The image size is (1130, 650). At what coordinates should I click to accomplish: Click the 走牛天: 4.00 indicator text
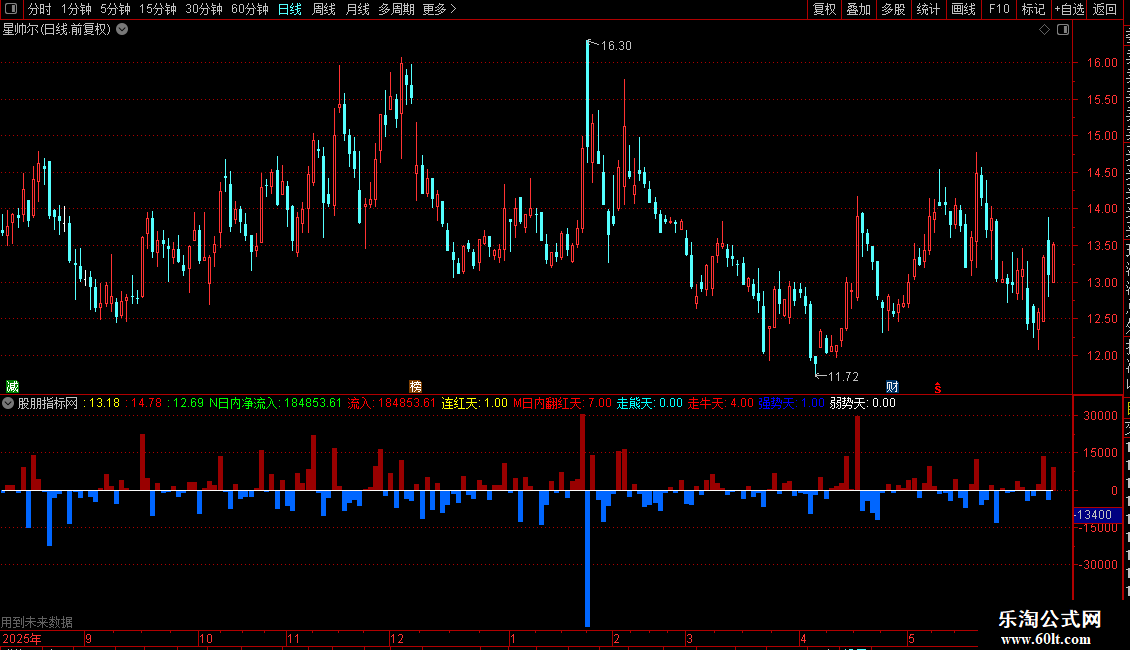721,404
